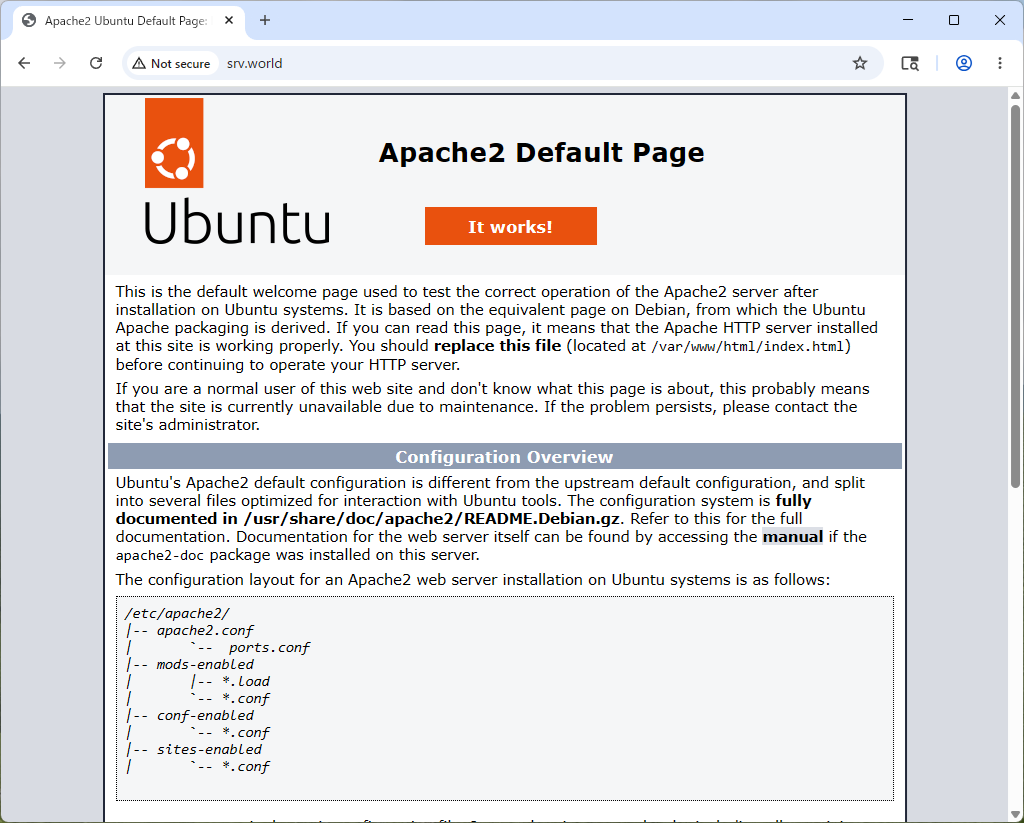This screenshot has width=1024, height=823.
Task: Close the Chrome window
Action: [999, 20]
